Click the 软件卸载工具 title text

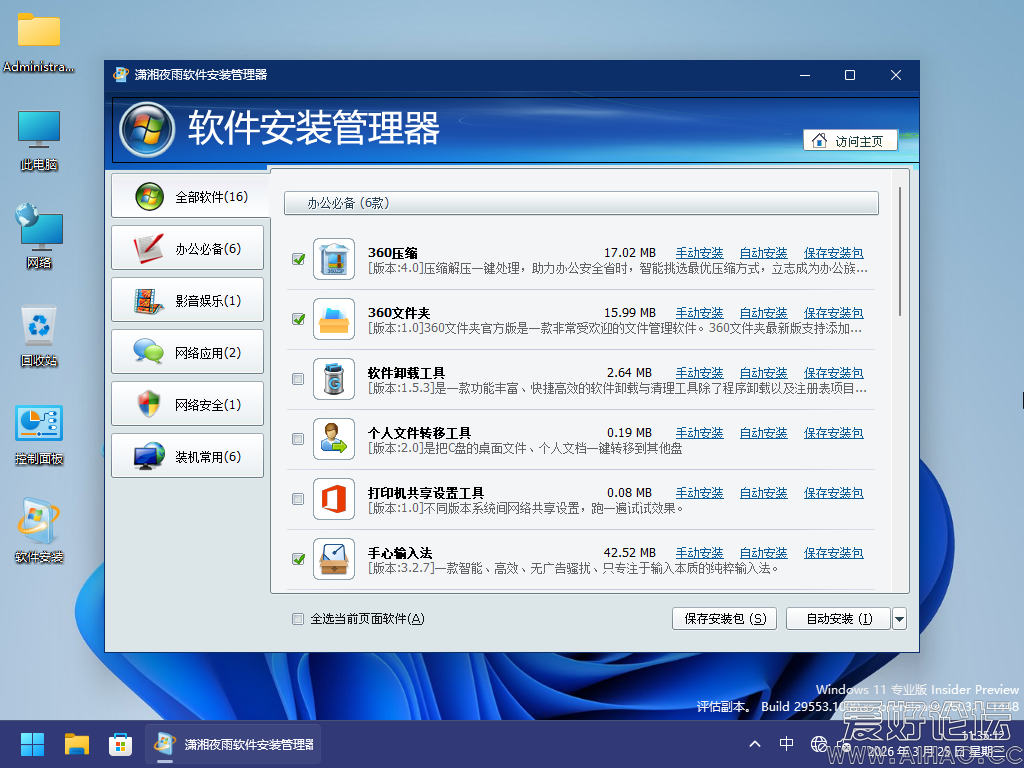click(406, 374)
